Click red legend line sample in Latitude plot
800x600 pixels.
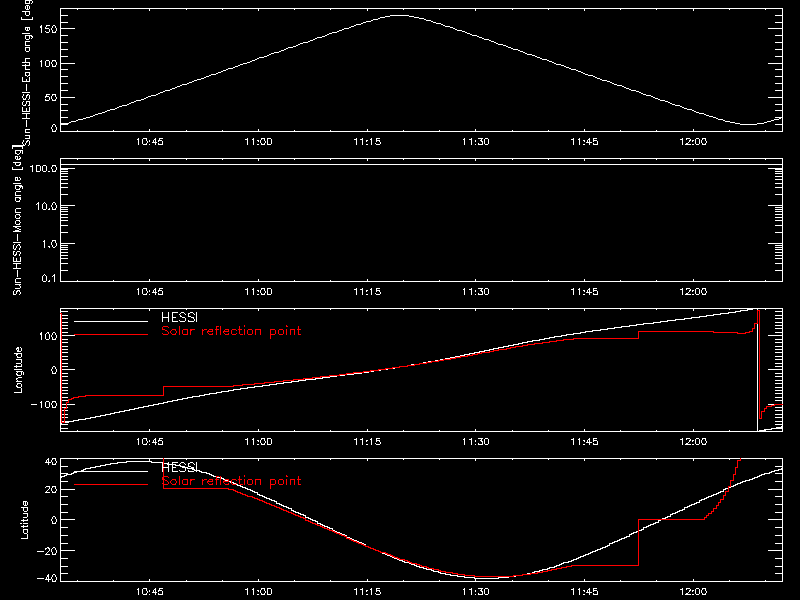(x=111, y=484)
